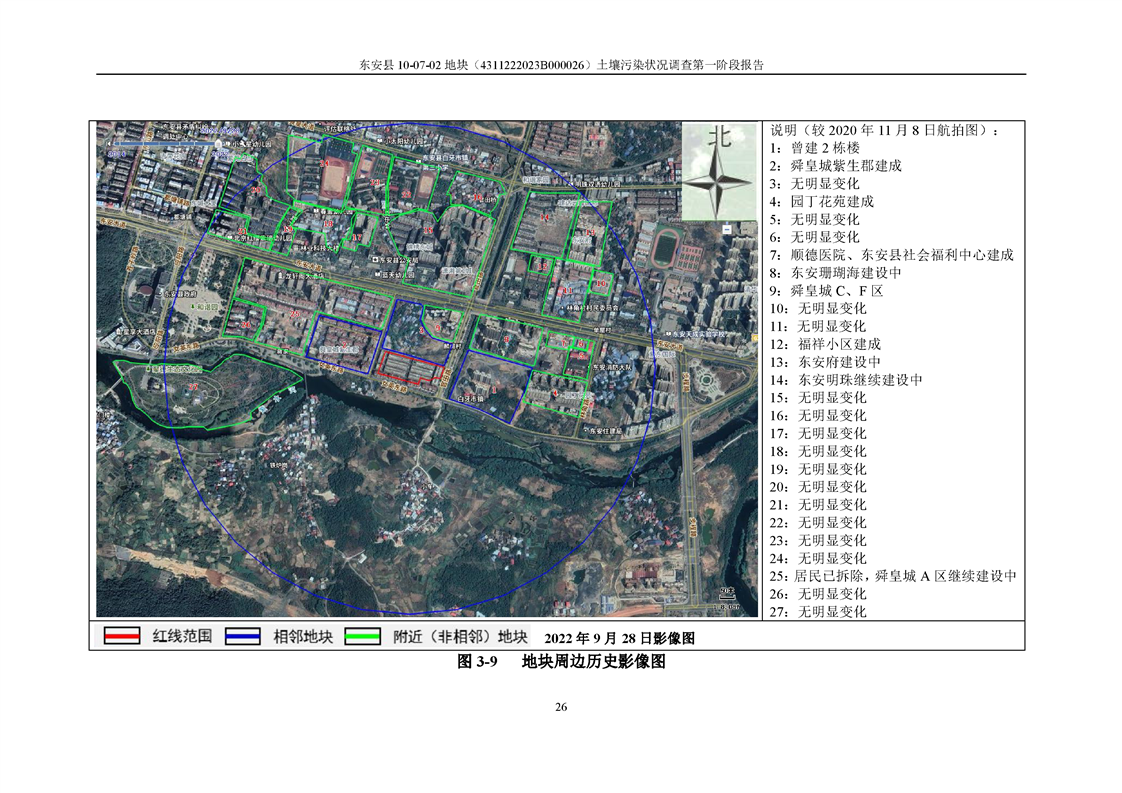The image size is (1122, 793).
Task: Click the stadium track right of the compass
Action: pos(667,244)
